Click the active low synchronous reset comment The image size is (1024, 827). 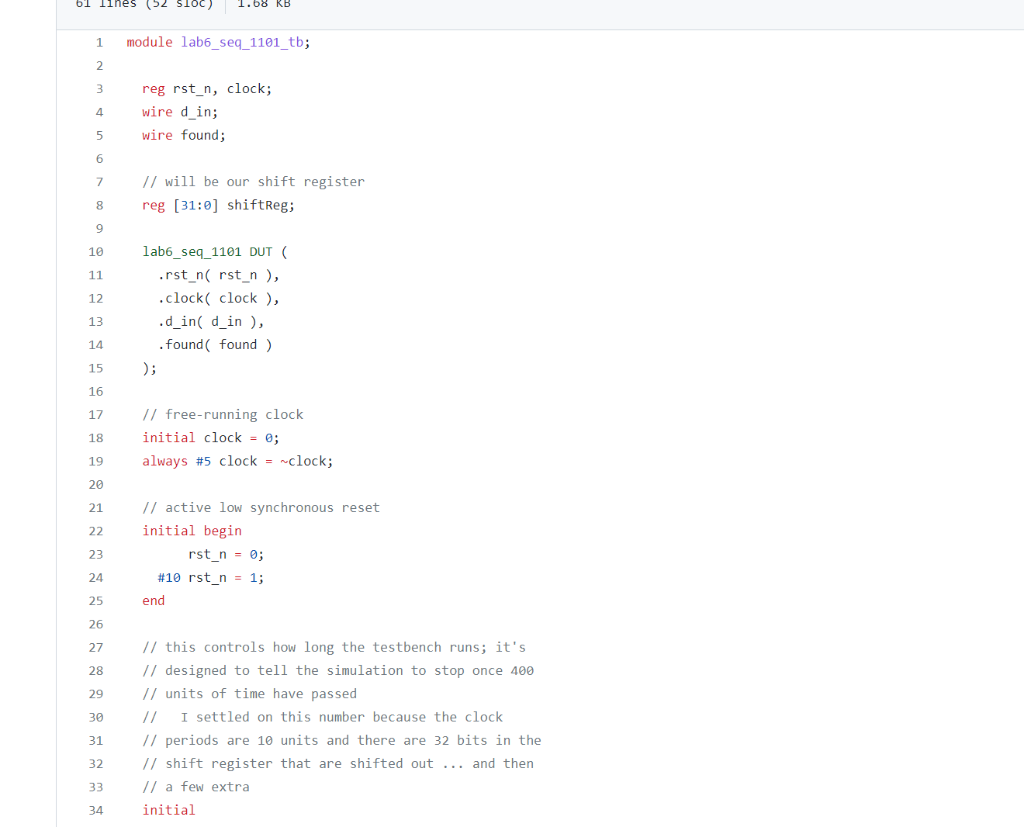pos(261,507)
